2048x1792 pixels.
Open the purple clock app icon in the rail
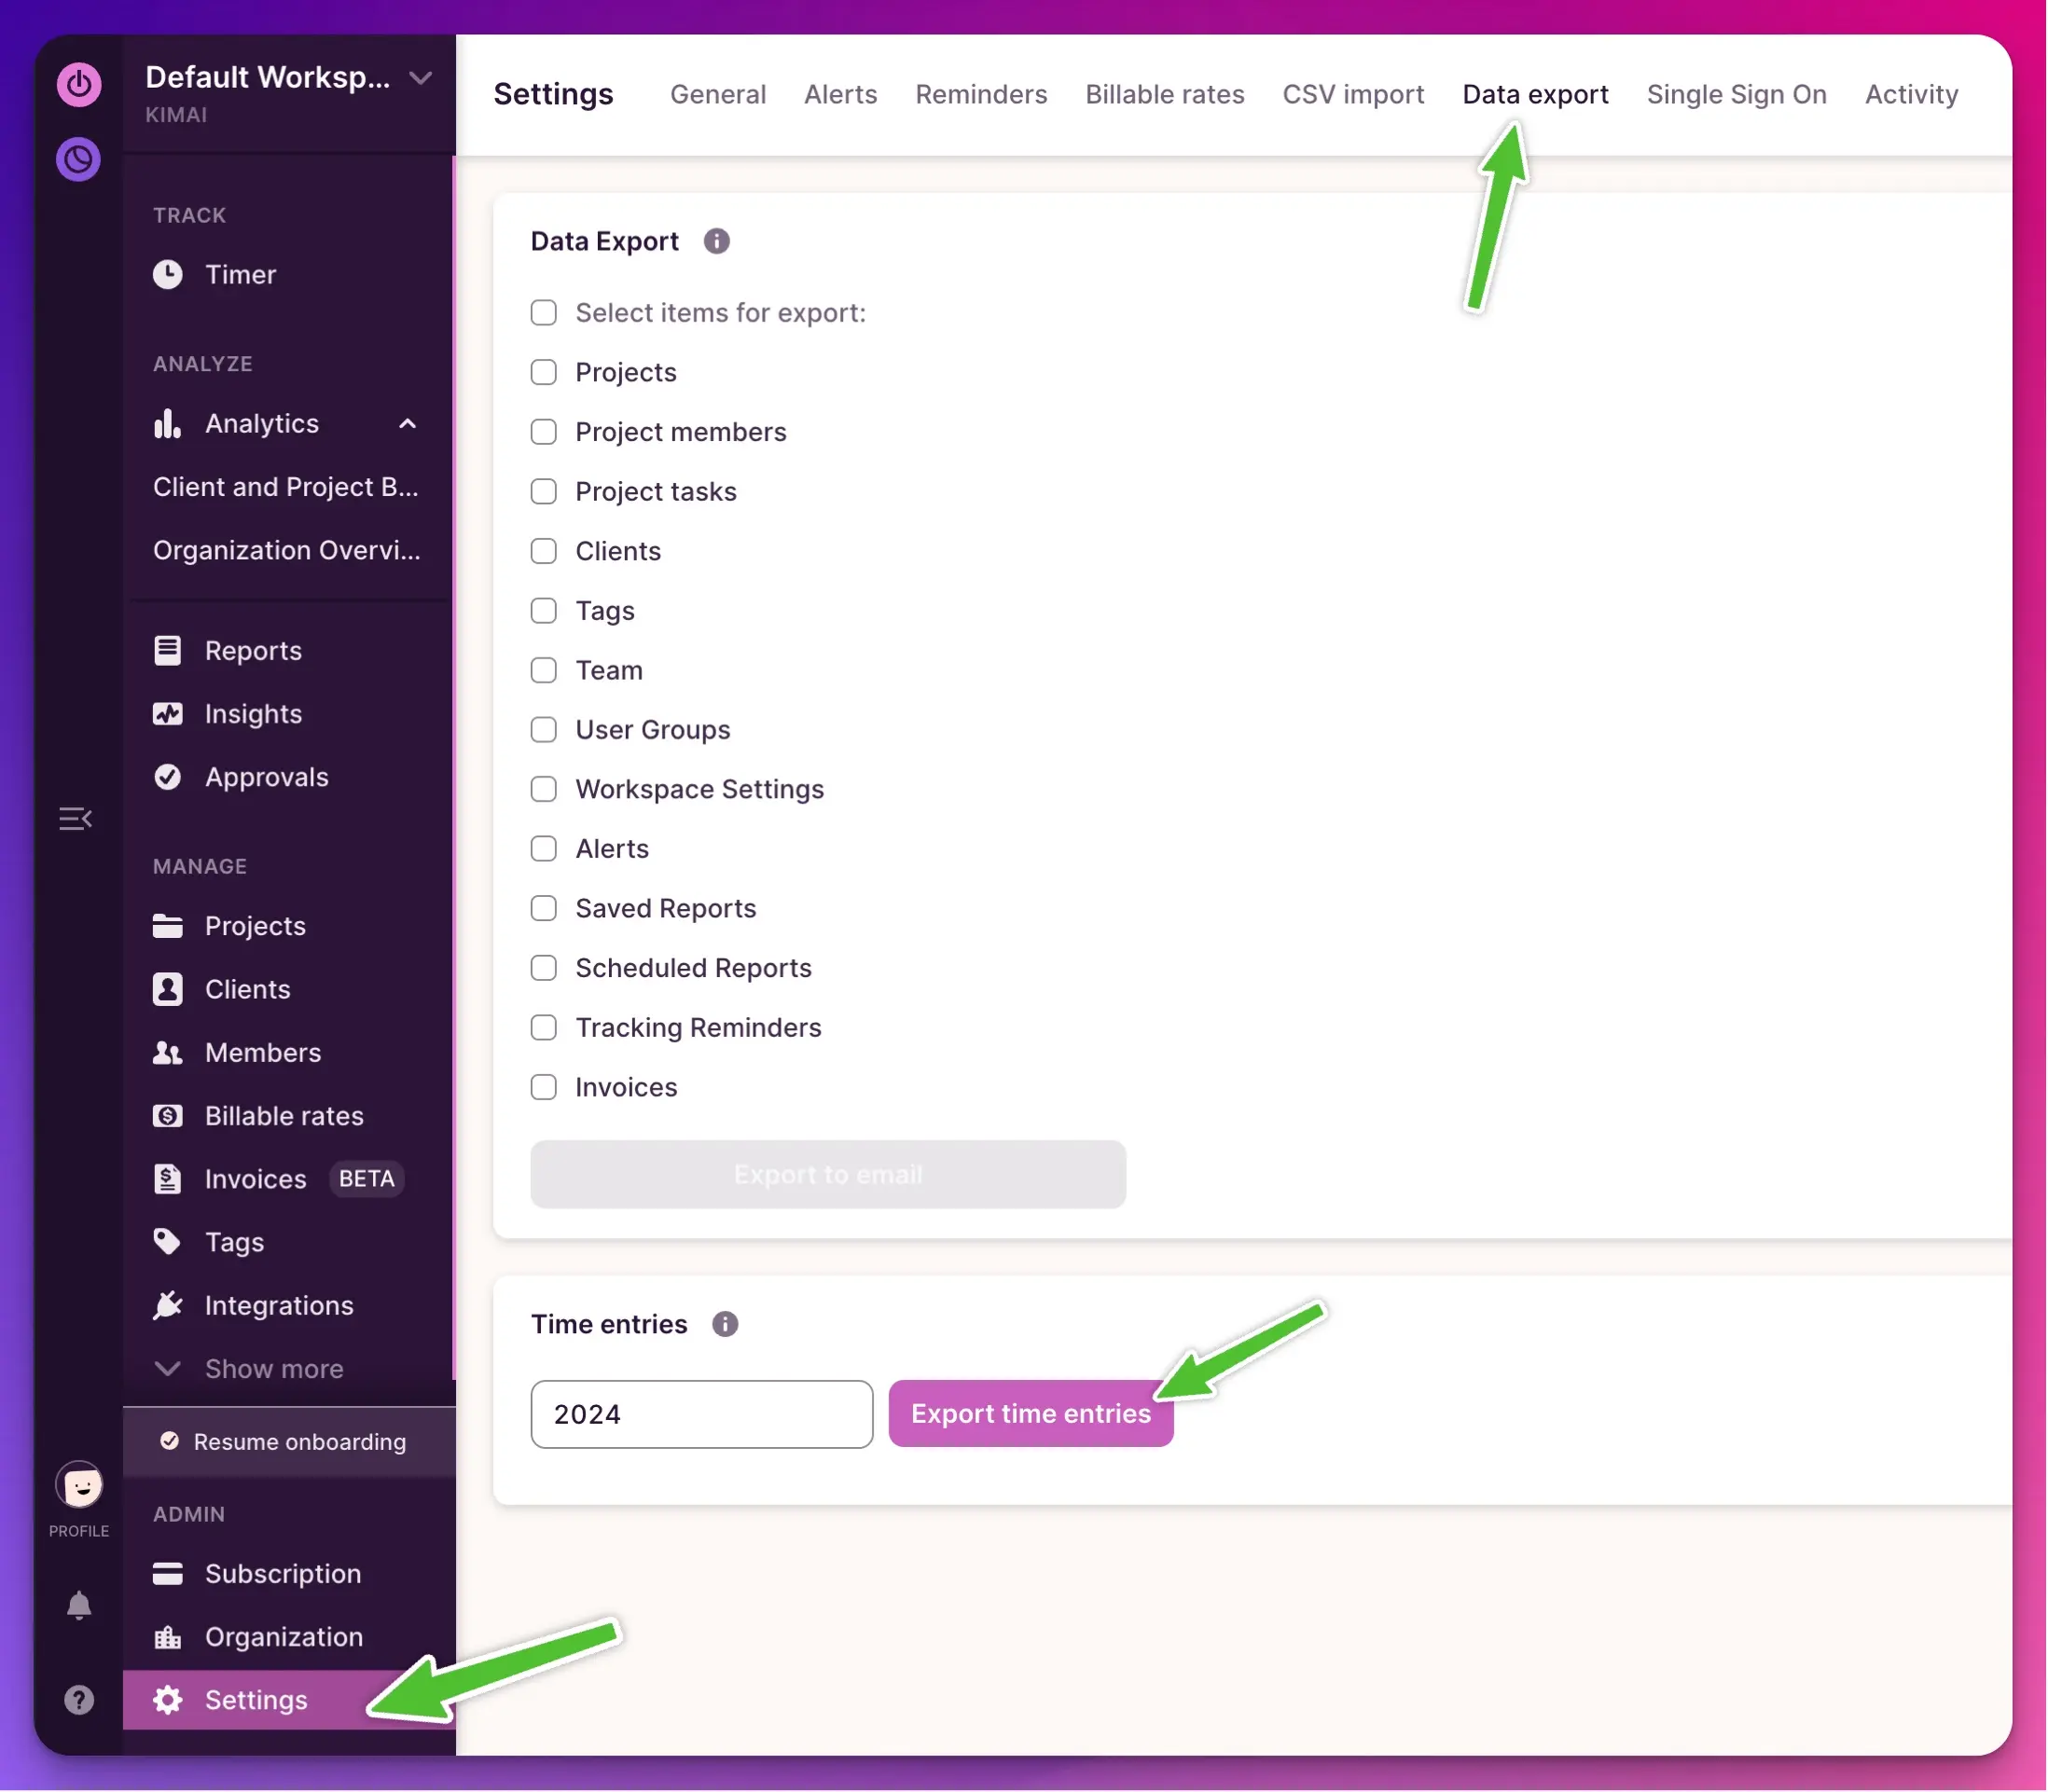point(79,159)
